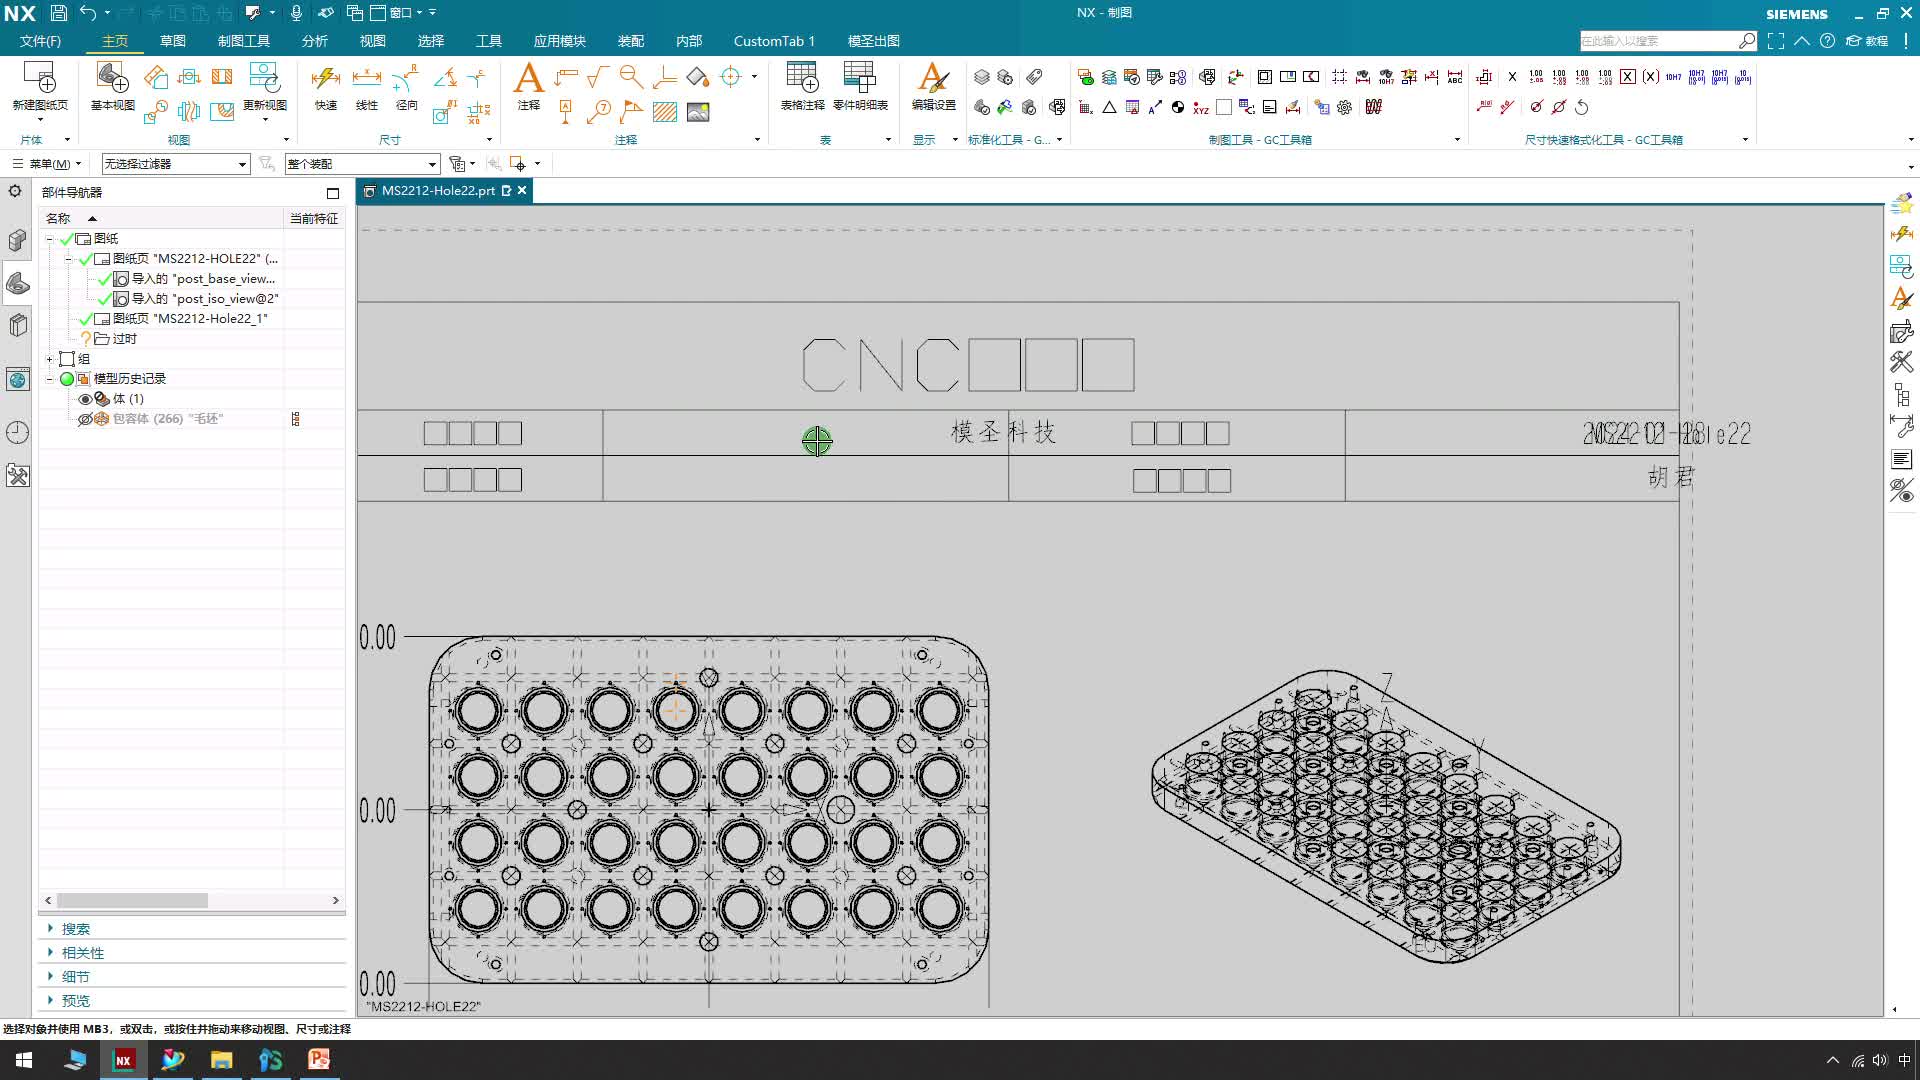Toggle checkmark for post_base_view import
Viewport: 1920px width, 1080px height.
click(x=104, y=279)
